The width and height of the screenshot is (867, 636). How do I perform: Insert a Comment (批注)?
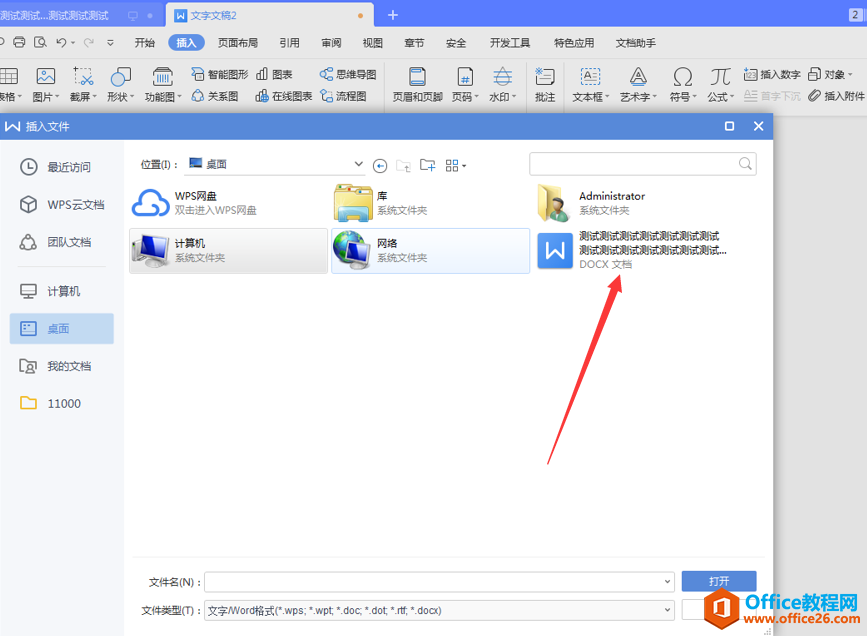point(545,85)
